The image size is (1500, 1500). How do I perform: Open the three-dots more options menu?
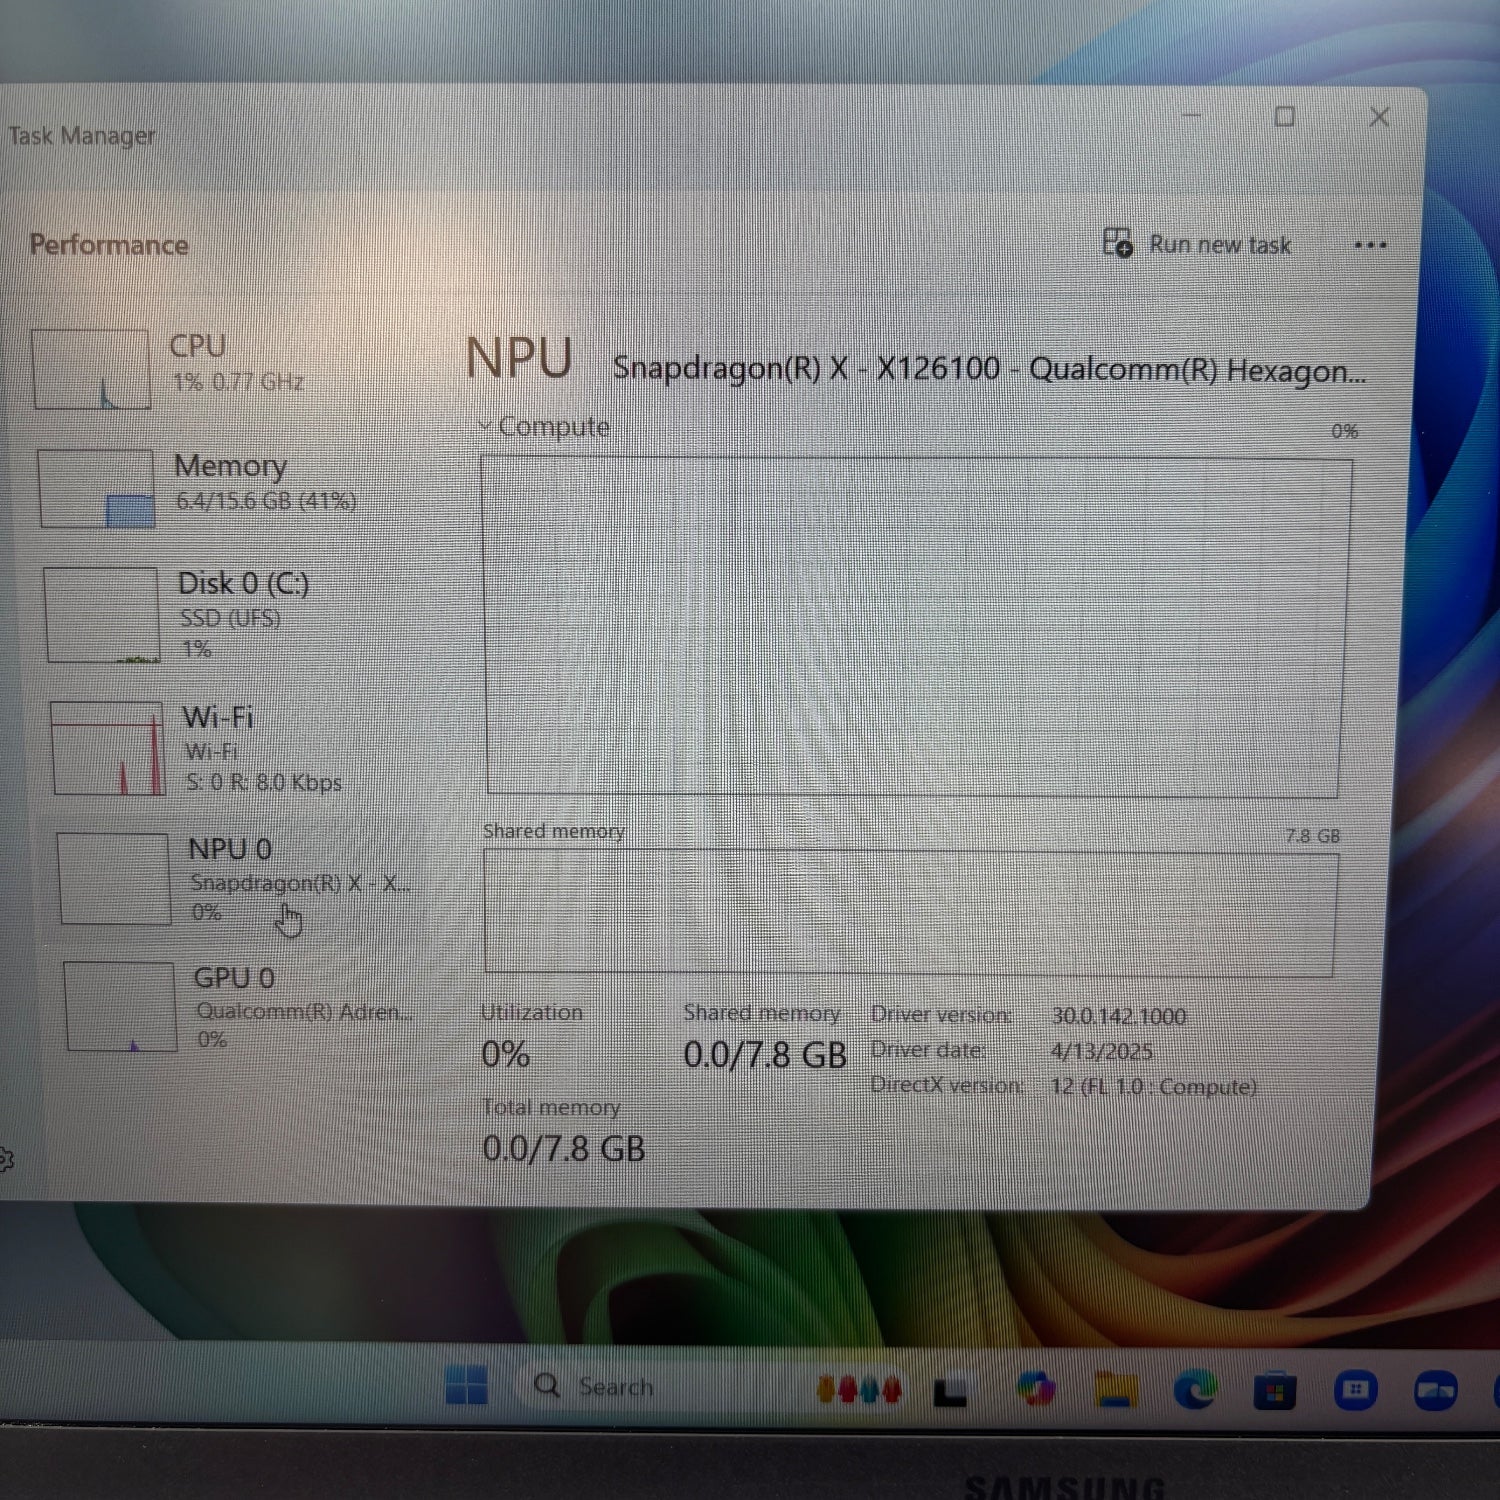click(1369, 245)
